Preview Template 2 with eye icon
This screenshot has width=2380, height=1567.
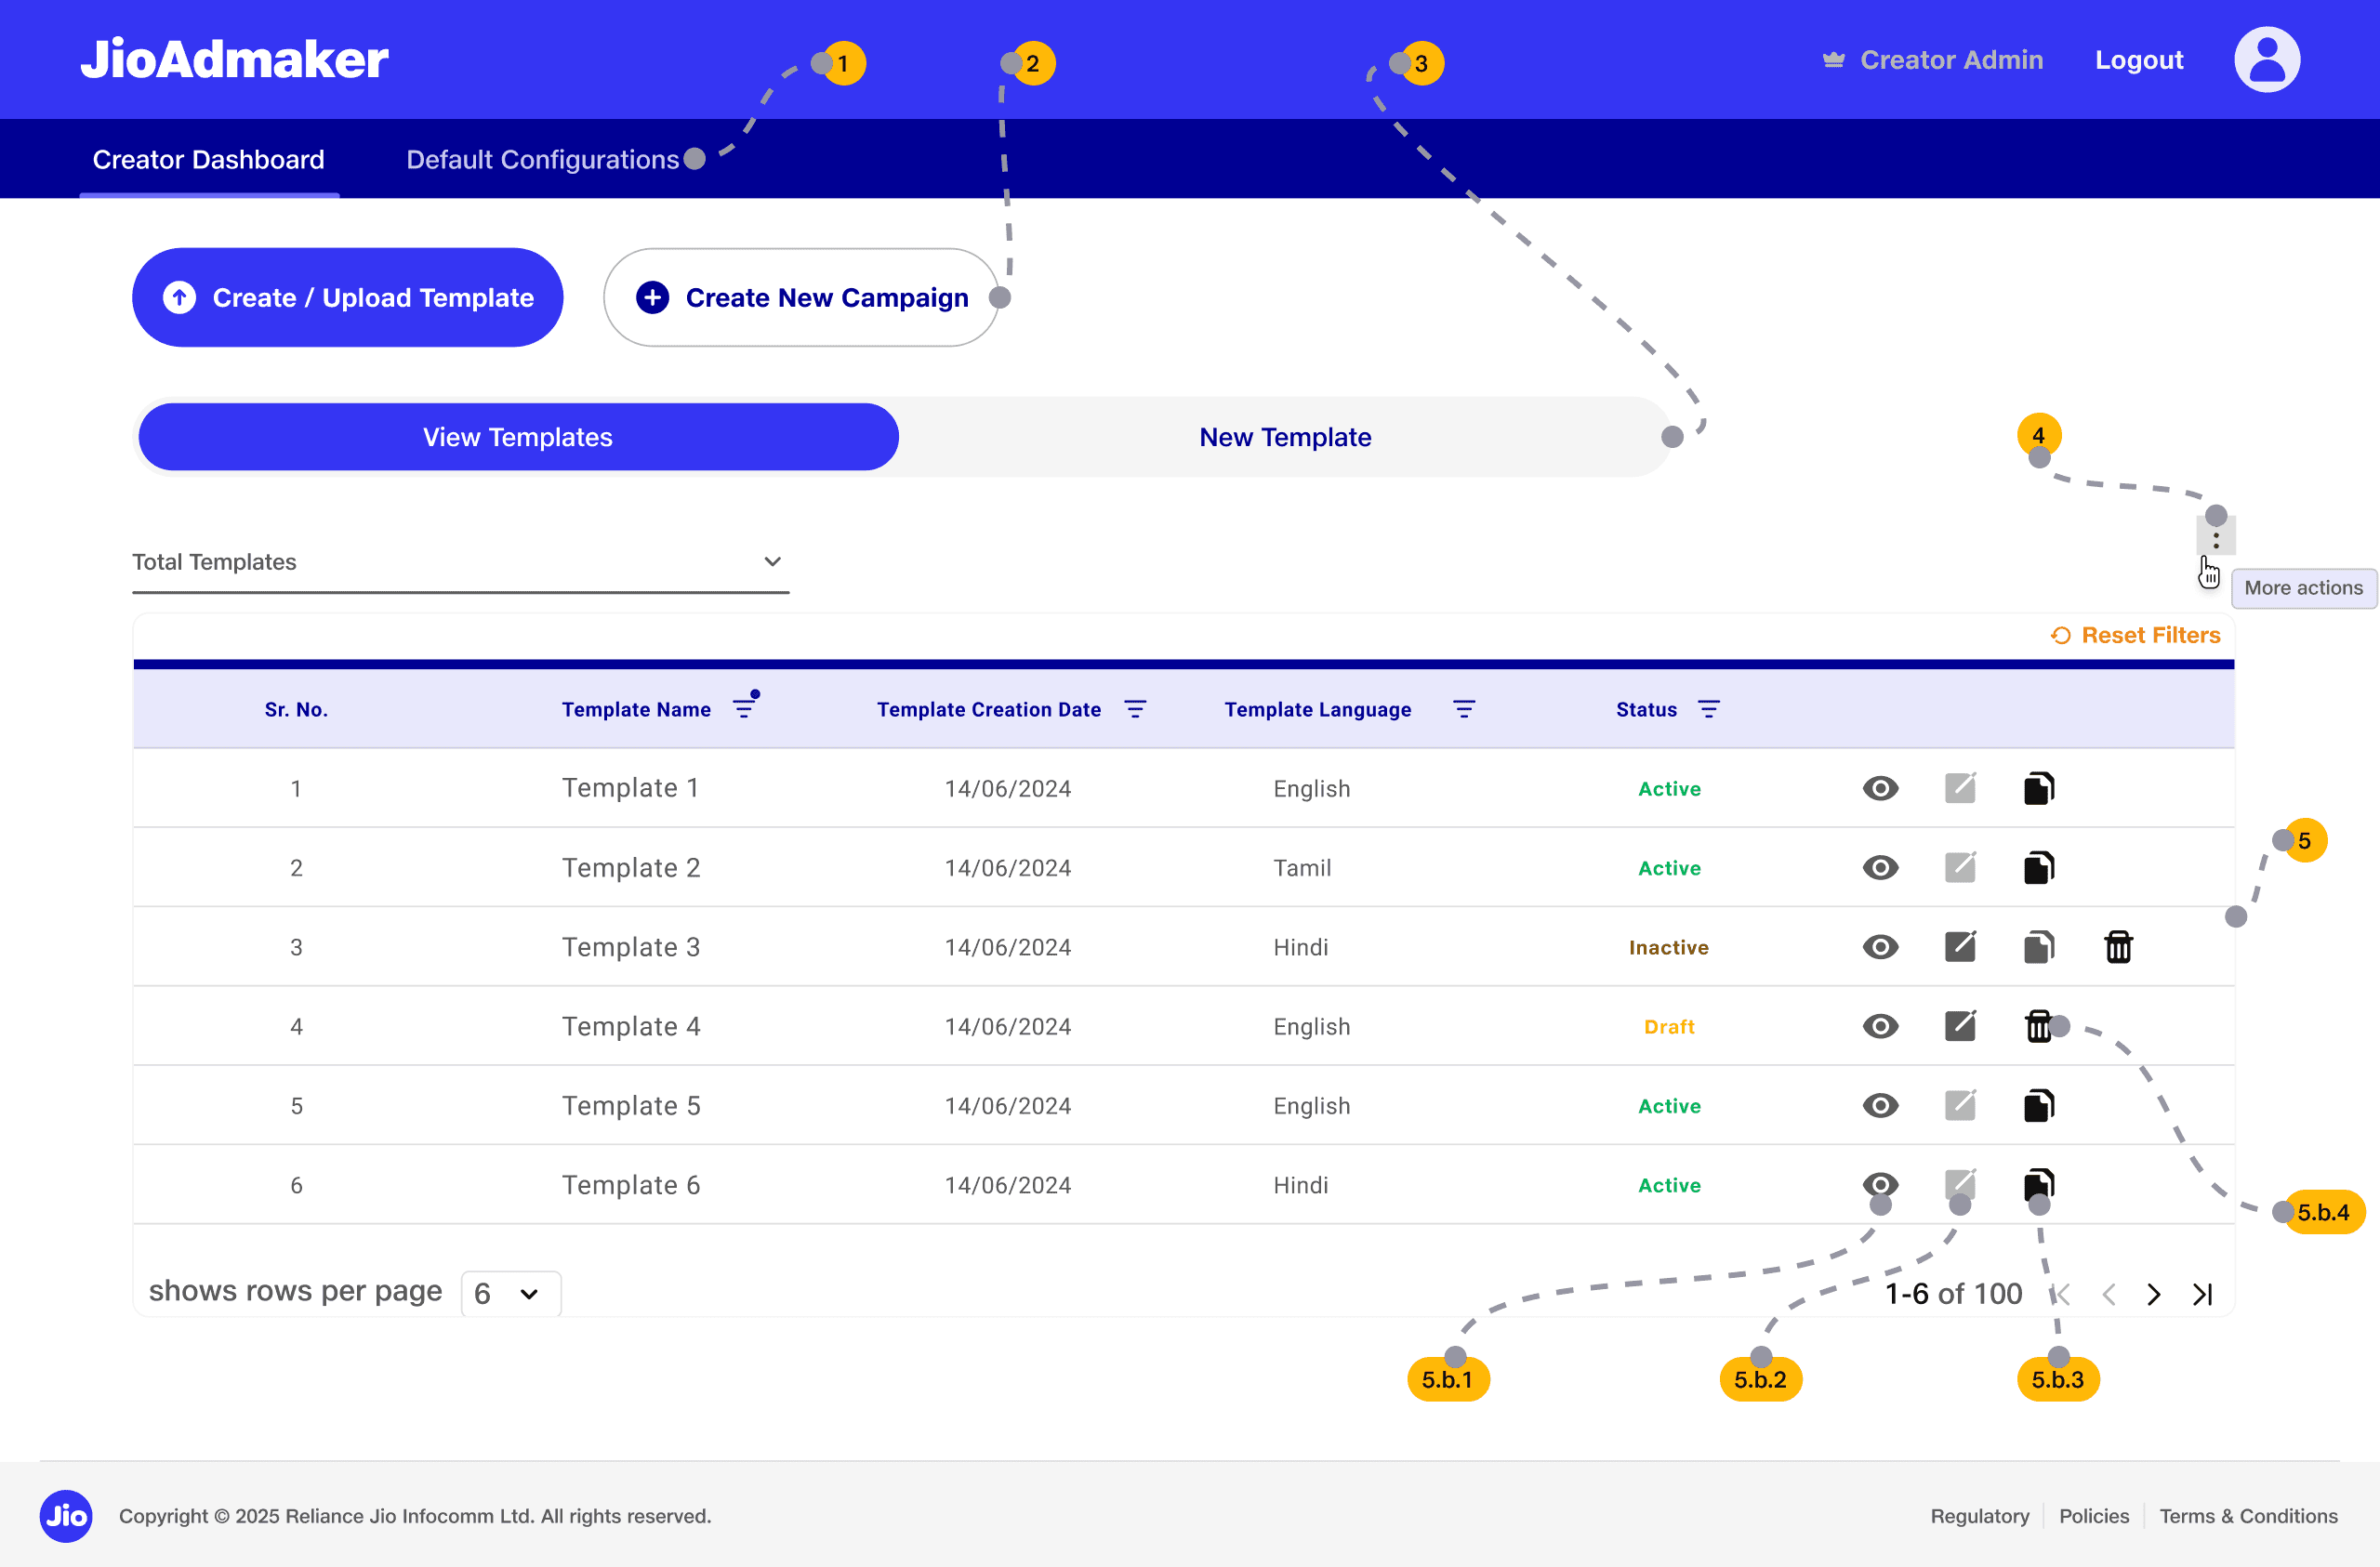[1880, 867]
